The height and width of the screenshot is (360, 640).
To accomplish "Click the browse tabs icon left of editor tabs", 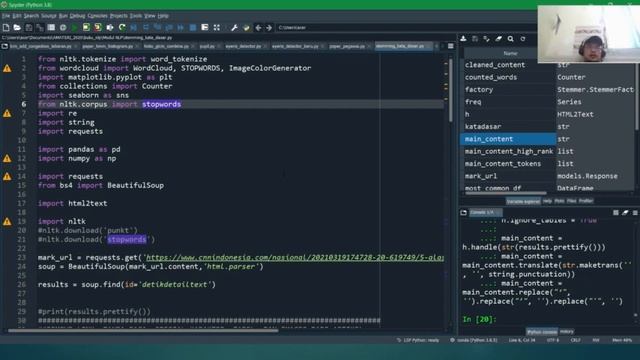I will click(5, 46).
